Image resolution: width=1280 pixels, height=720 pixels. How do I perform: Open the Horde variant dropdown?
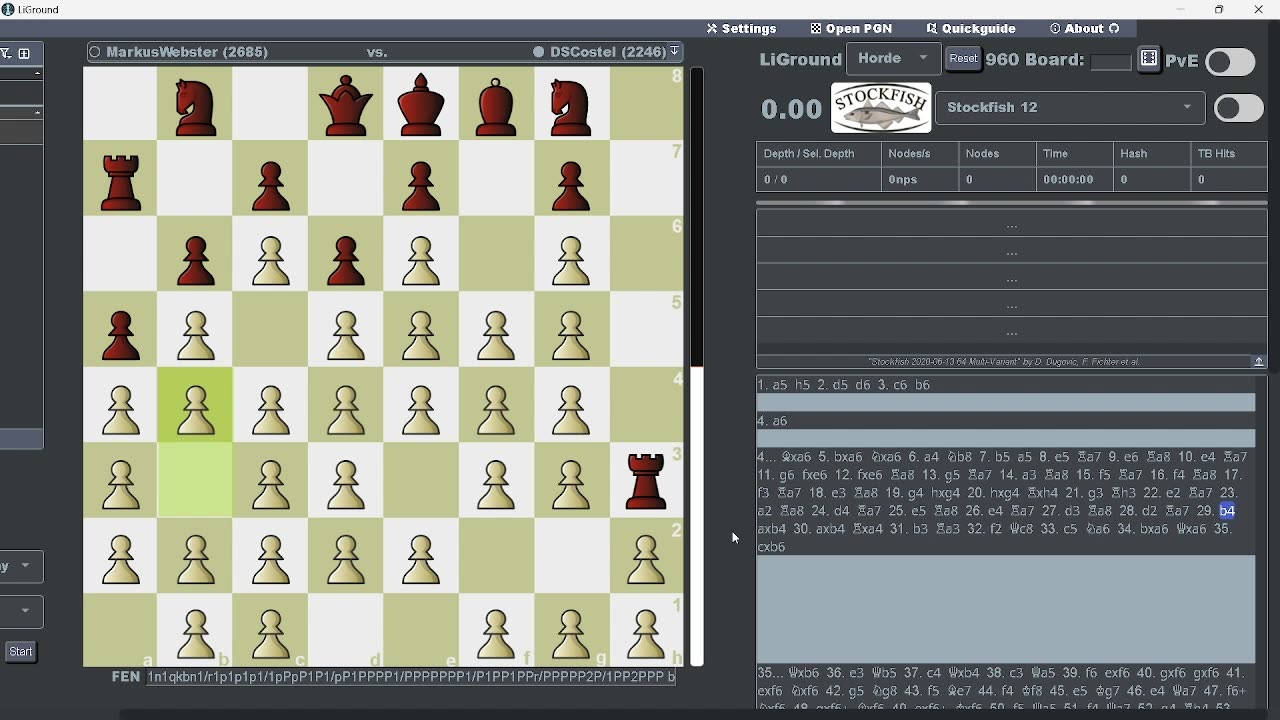pyautogui.click(x=894, y=59)
